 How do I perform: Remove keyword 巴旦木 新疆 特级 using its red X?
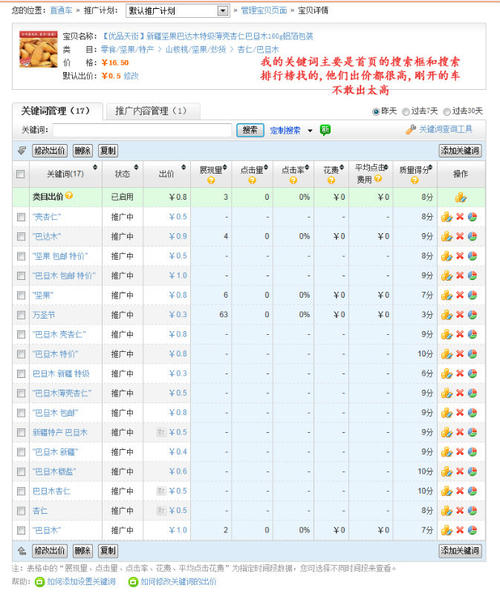(460, 373)
